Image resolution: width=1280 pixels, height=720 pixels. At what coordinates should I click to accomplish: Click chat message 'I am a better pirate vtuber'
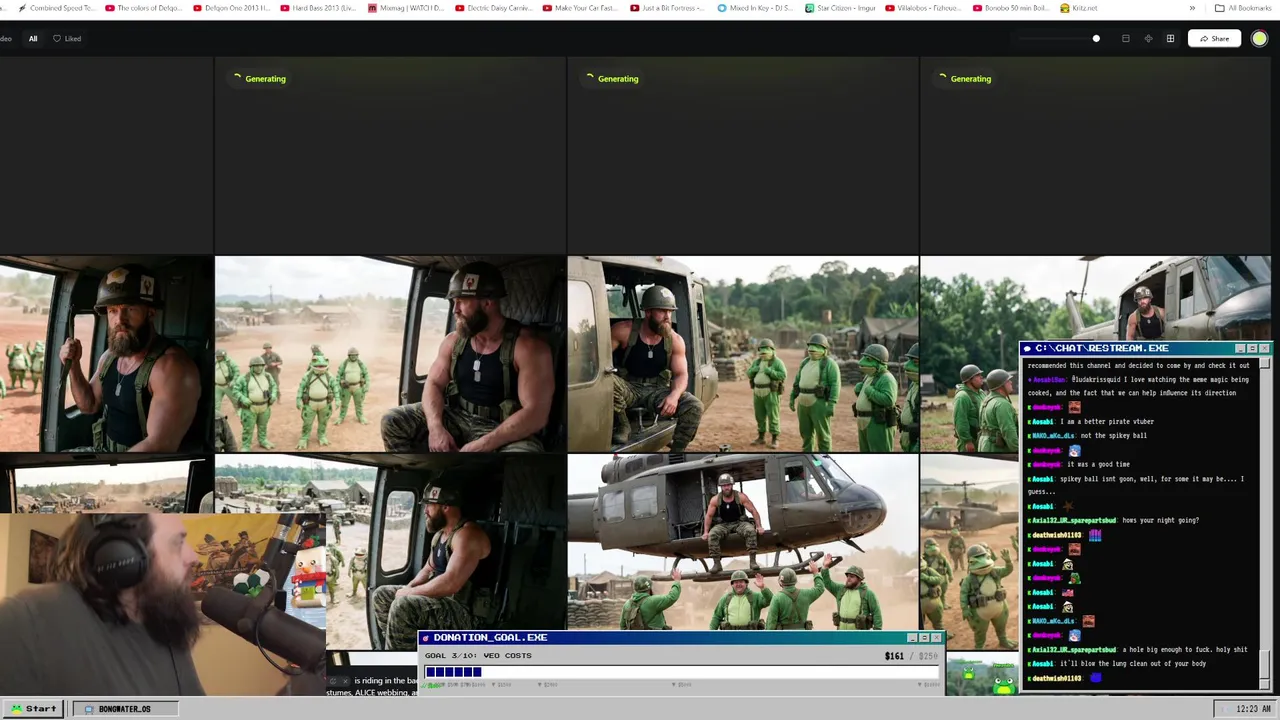[x=1107, y=421]
